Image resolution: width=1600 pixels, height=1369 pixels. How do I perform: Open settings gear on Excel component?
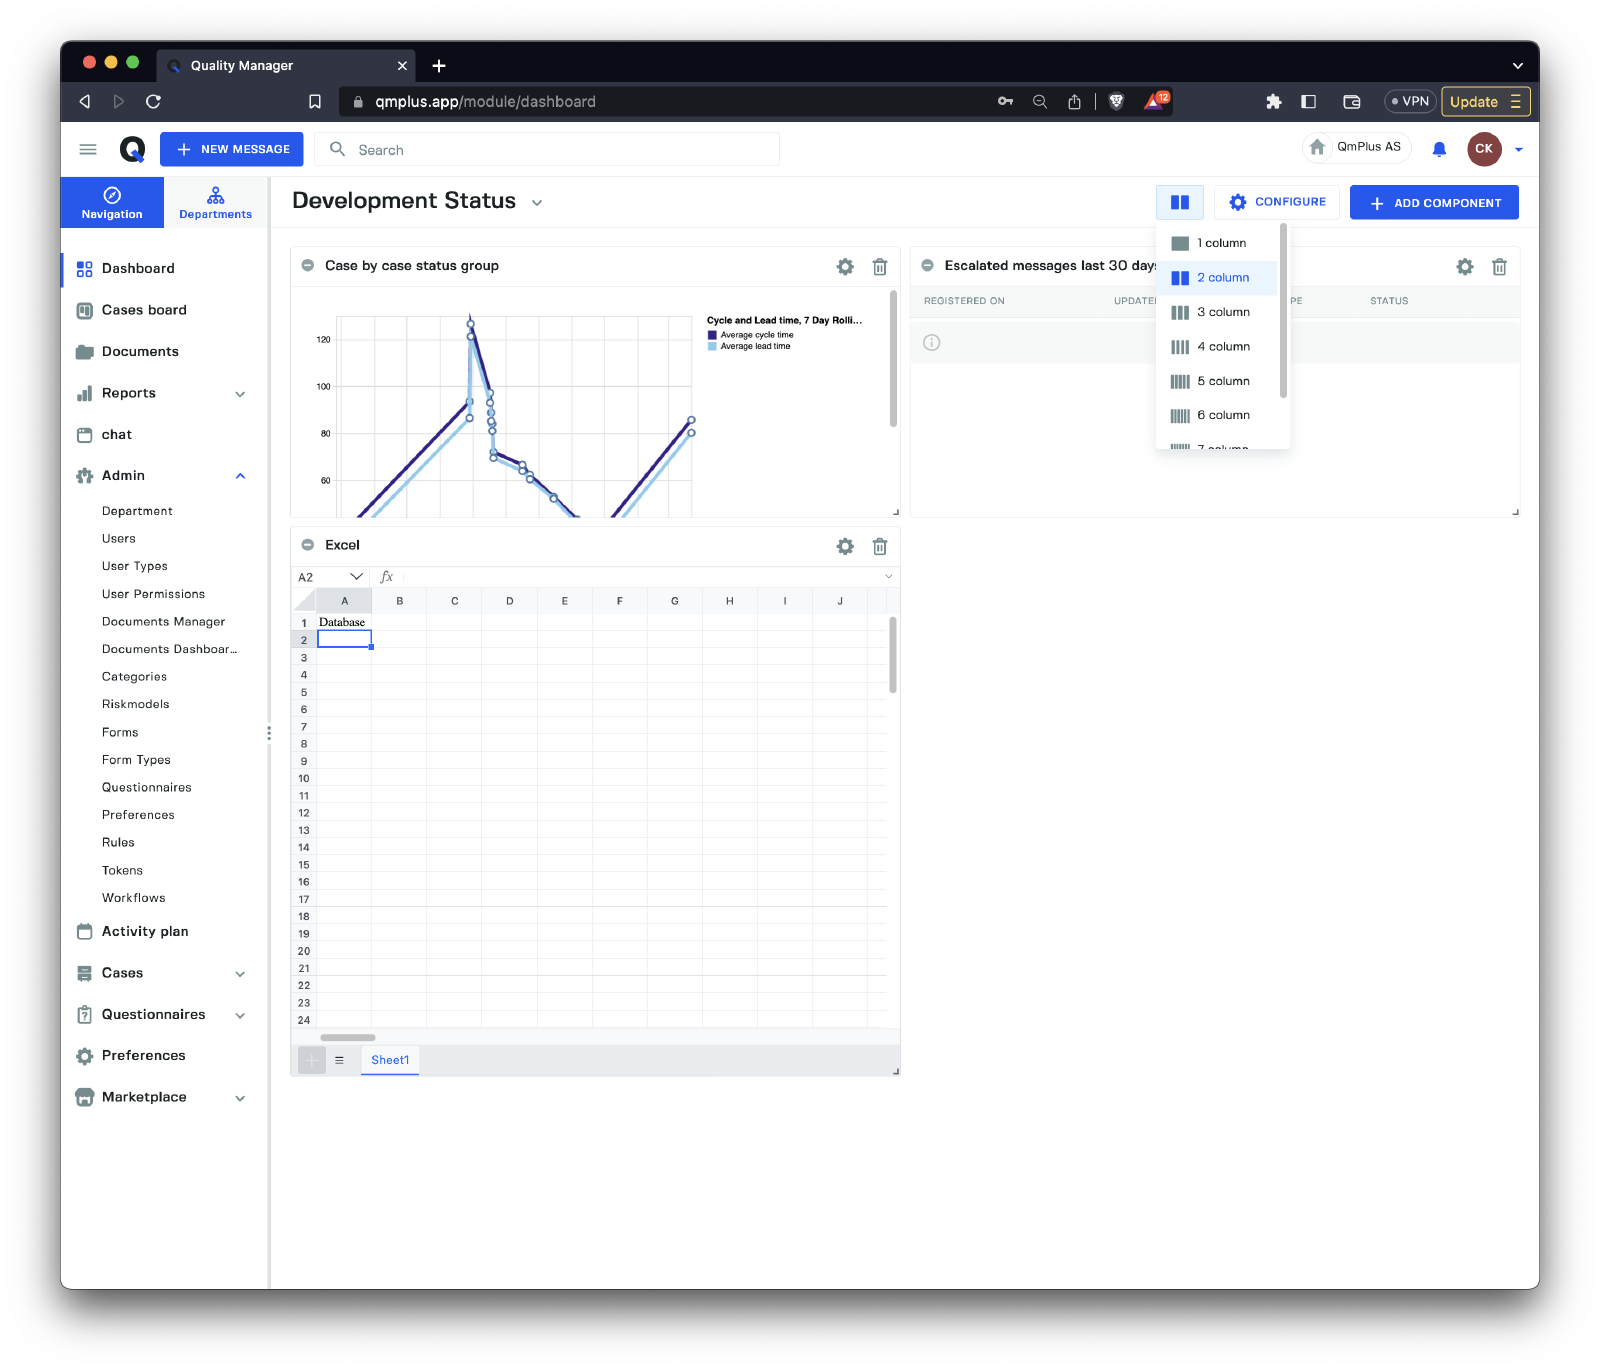(x=845, y=546)
